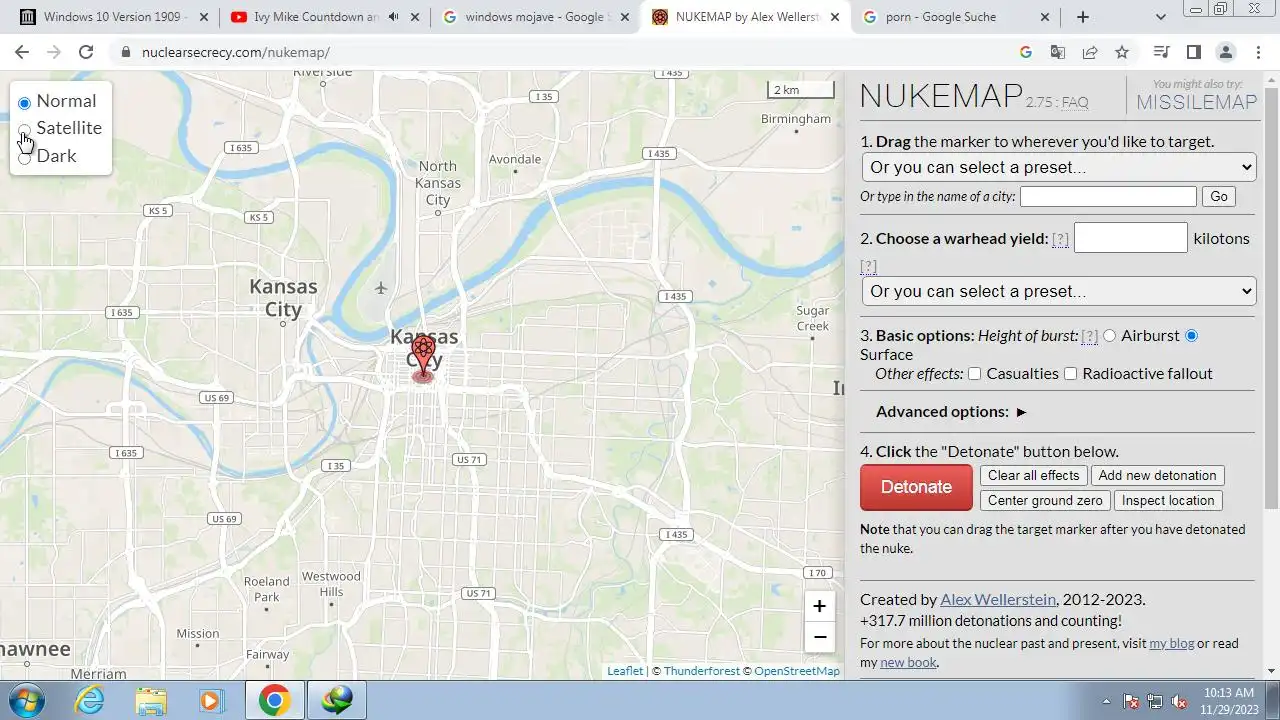This screenshot has width=1280, height=720.
Task: Open the Leaflet attribution link
Action: (625, 671)
